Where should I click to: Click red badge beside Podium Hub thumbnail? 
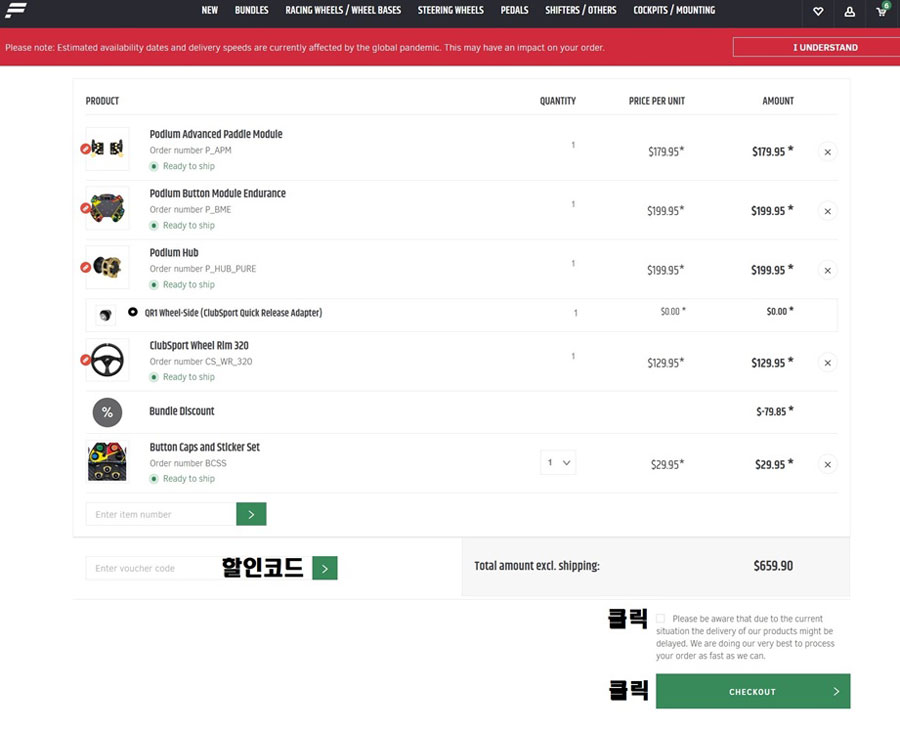pyautogui.click(x=86, y=267)
